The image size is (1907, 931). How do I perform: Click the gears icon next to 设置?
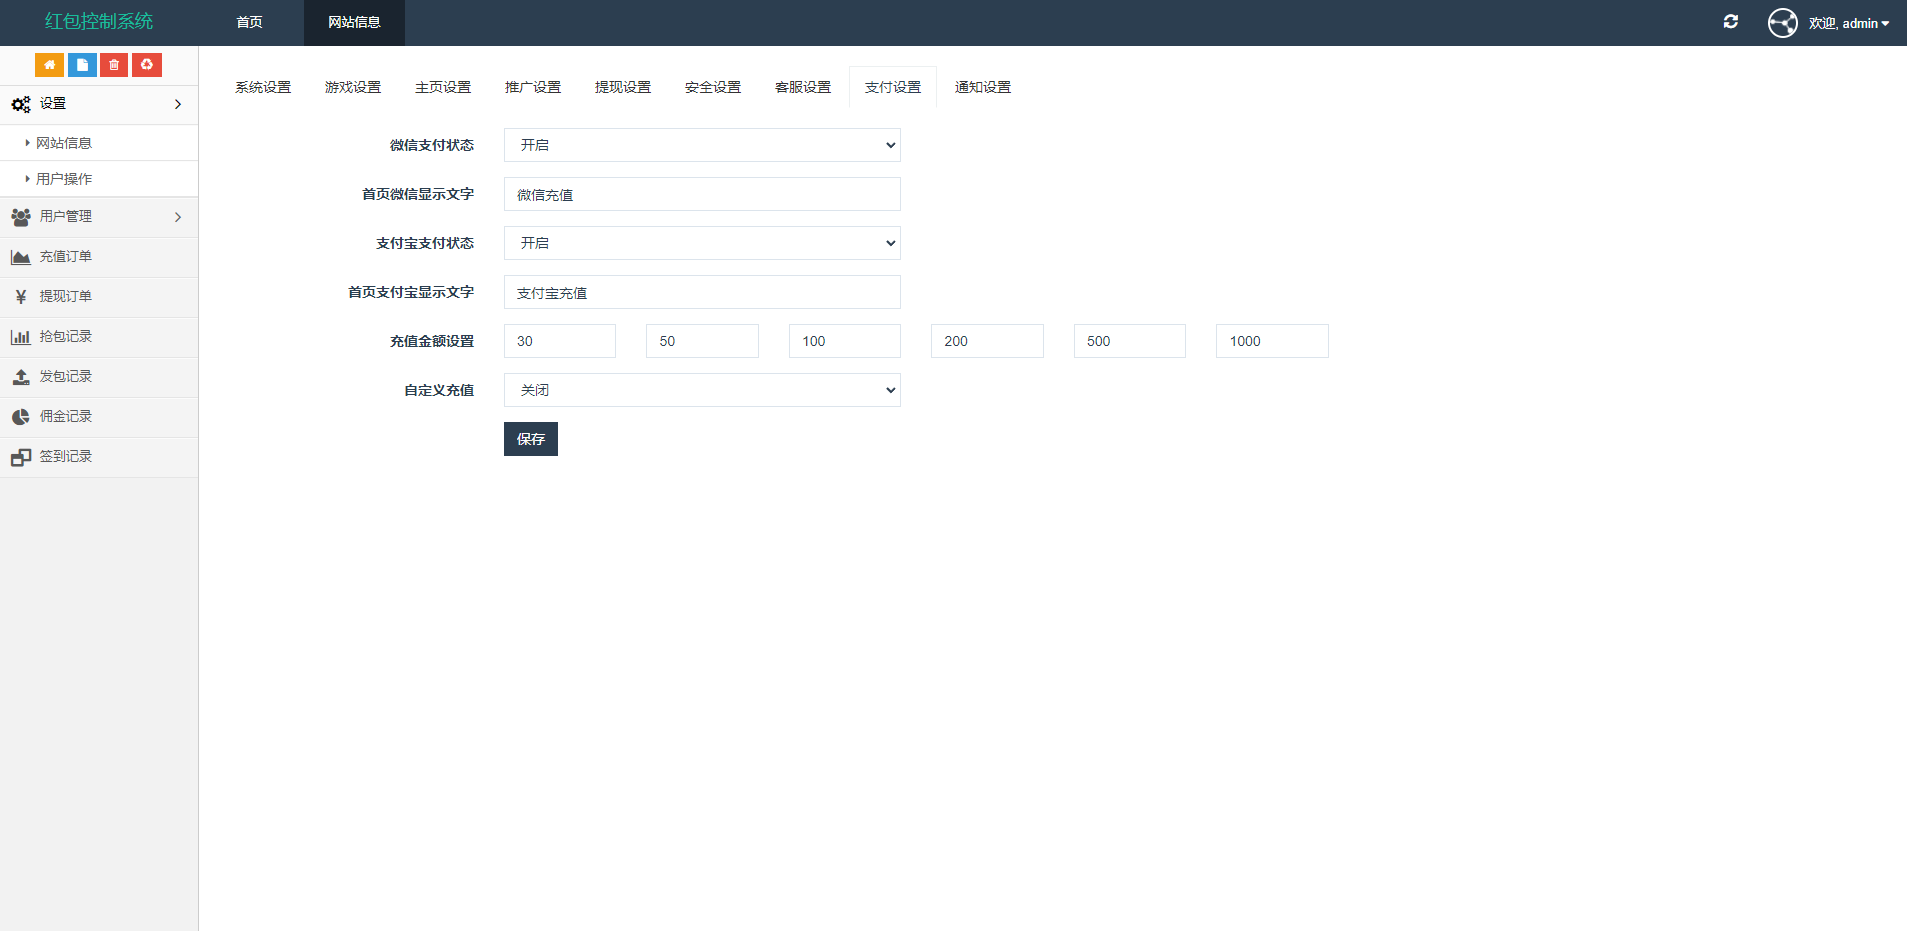[21, 104]
